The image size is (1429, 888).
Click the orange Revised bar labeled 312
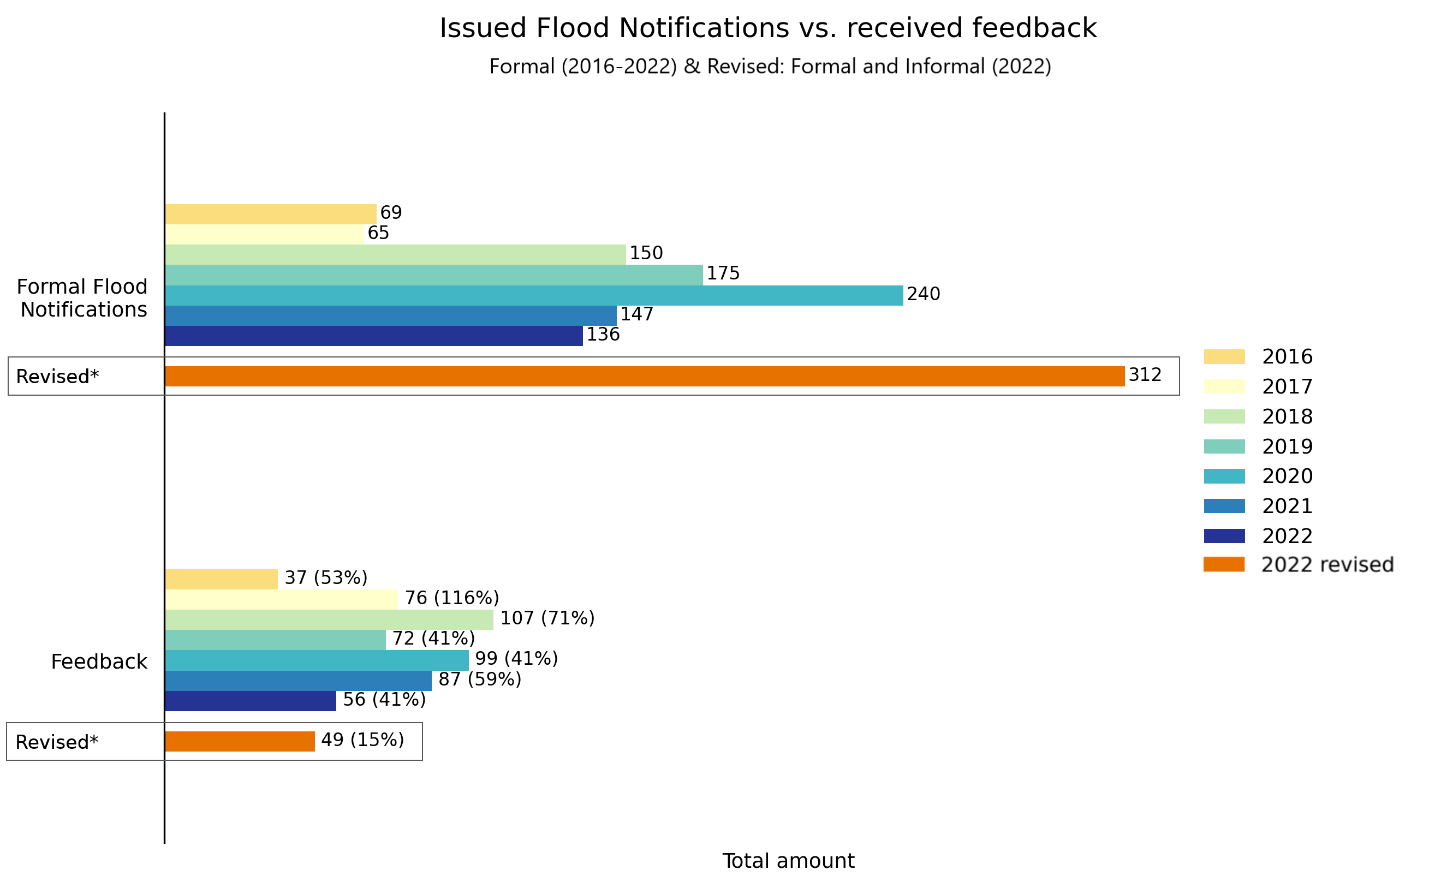[x=644, y=376]
